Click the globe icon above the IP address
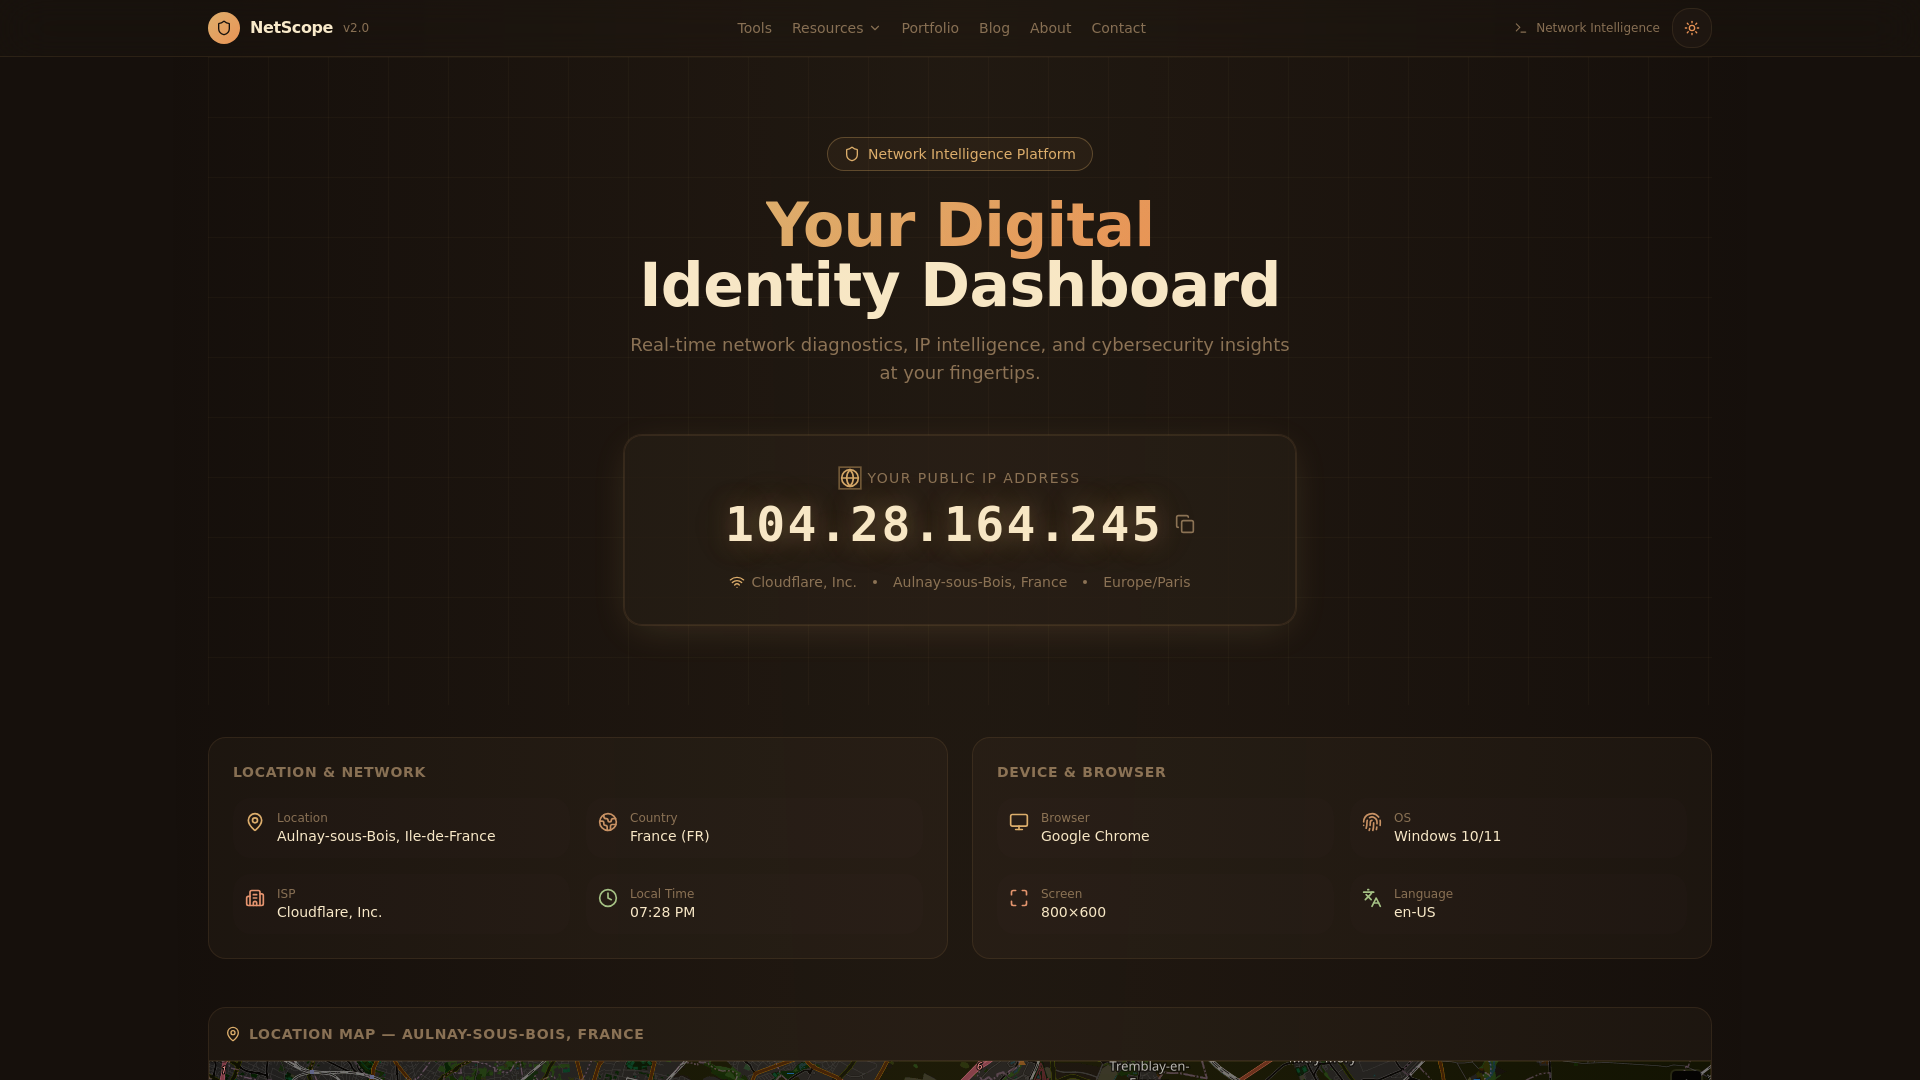This screenshot has height=1080, width=1920. tap(850, 478)
